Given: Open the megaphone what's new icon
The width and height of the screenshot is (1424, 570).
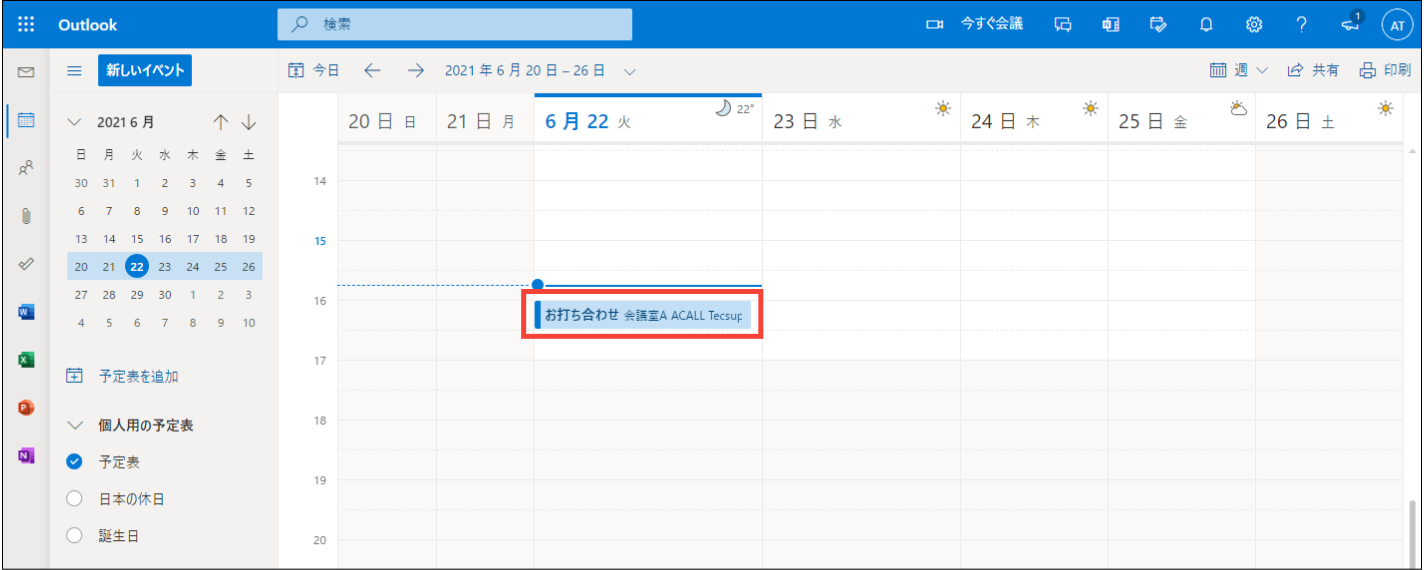Looking at the screenshot, I should click(x=1350, y=24).
